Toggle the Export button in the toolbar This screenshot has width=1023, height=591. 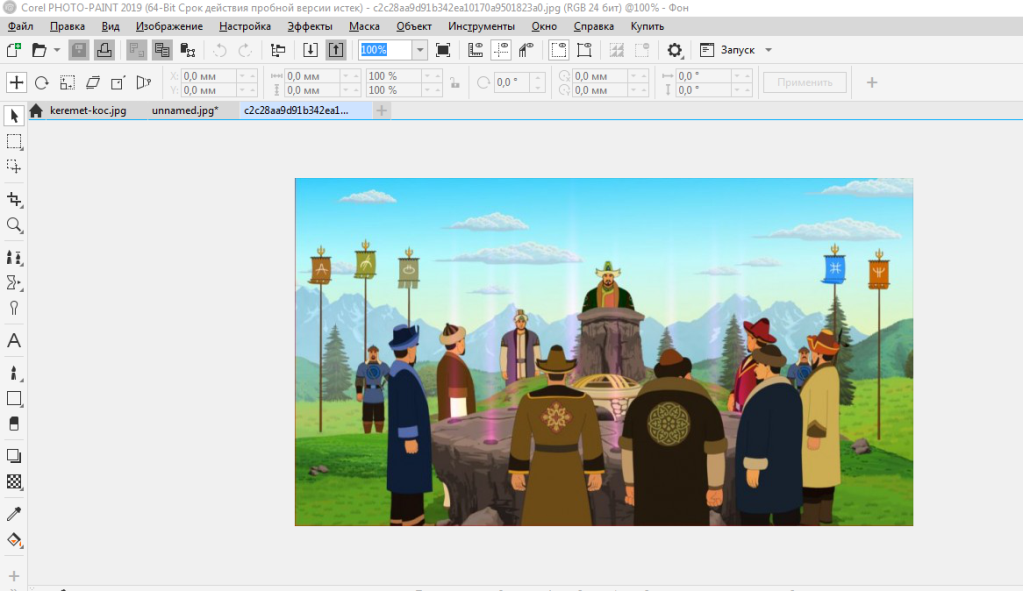(x=336, y=50)
